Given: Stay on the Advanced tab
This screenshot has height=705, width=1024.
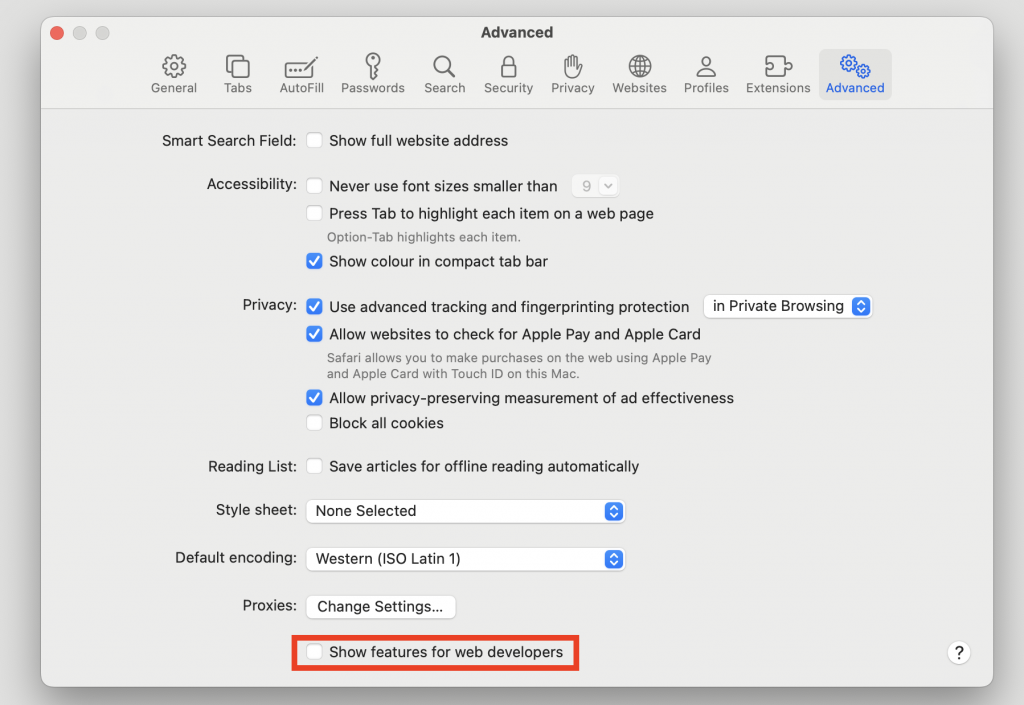Looking at the screenshot, I should point(855,73).
